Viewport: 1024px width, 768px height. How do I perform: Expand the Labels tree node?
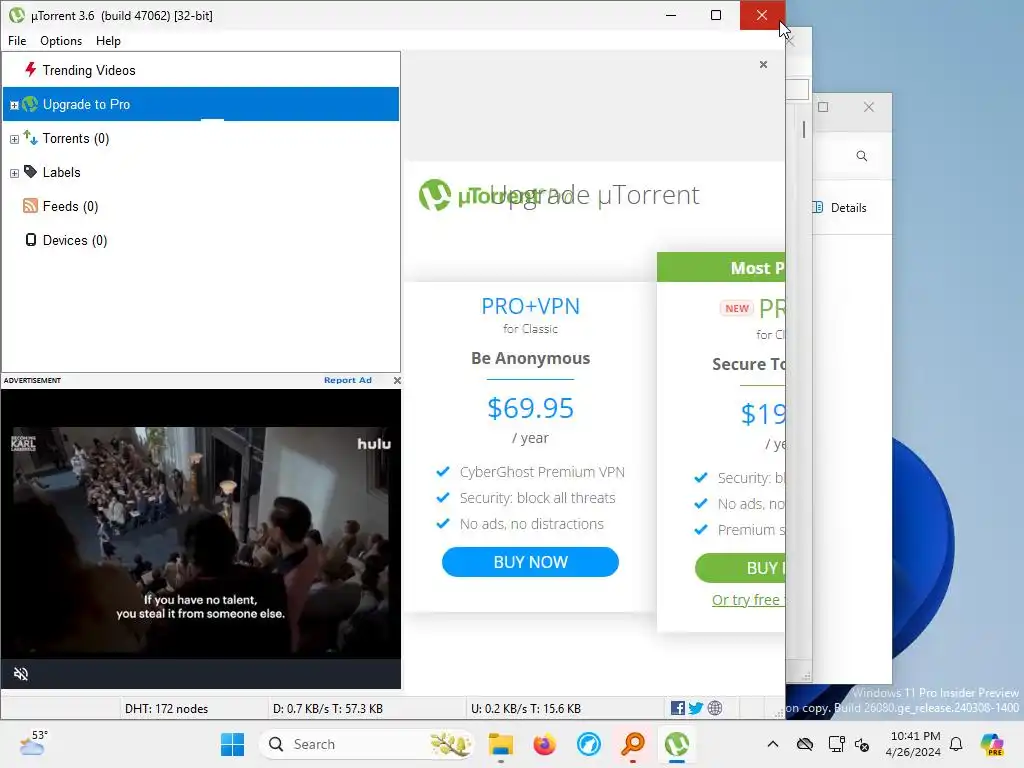(14, 173)
